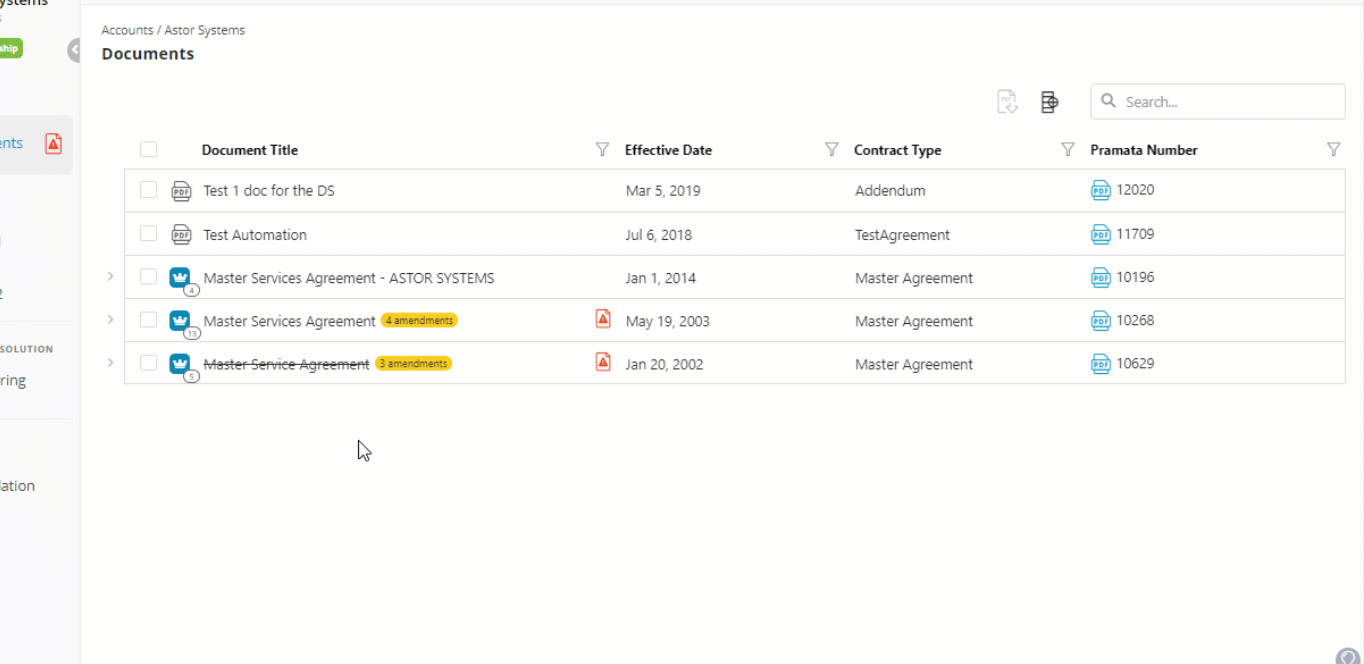Click the export/download document icon
Screen dimensions: 1364x664
click(x=1007, y=102)
